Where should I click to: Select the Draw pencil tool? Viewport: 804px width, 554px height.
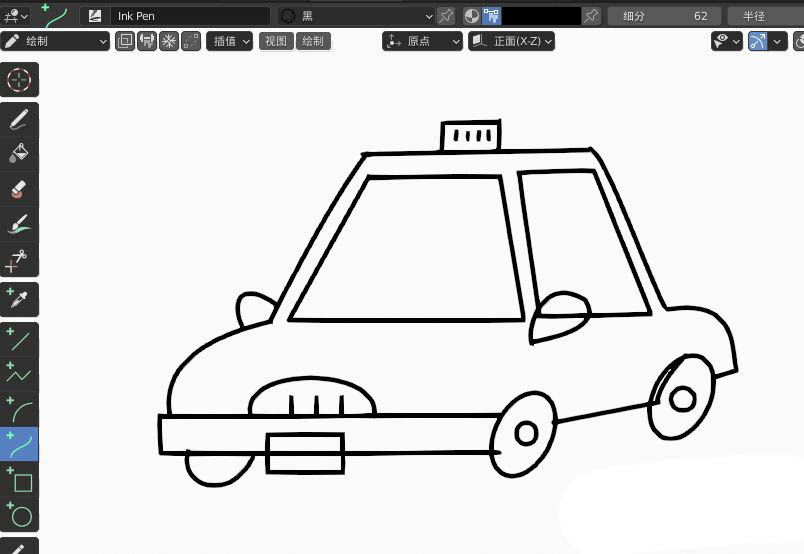pyautogui.click(x=19, y=120)
